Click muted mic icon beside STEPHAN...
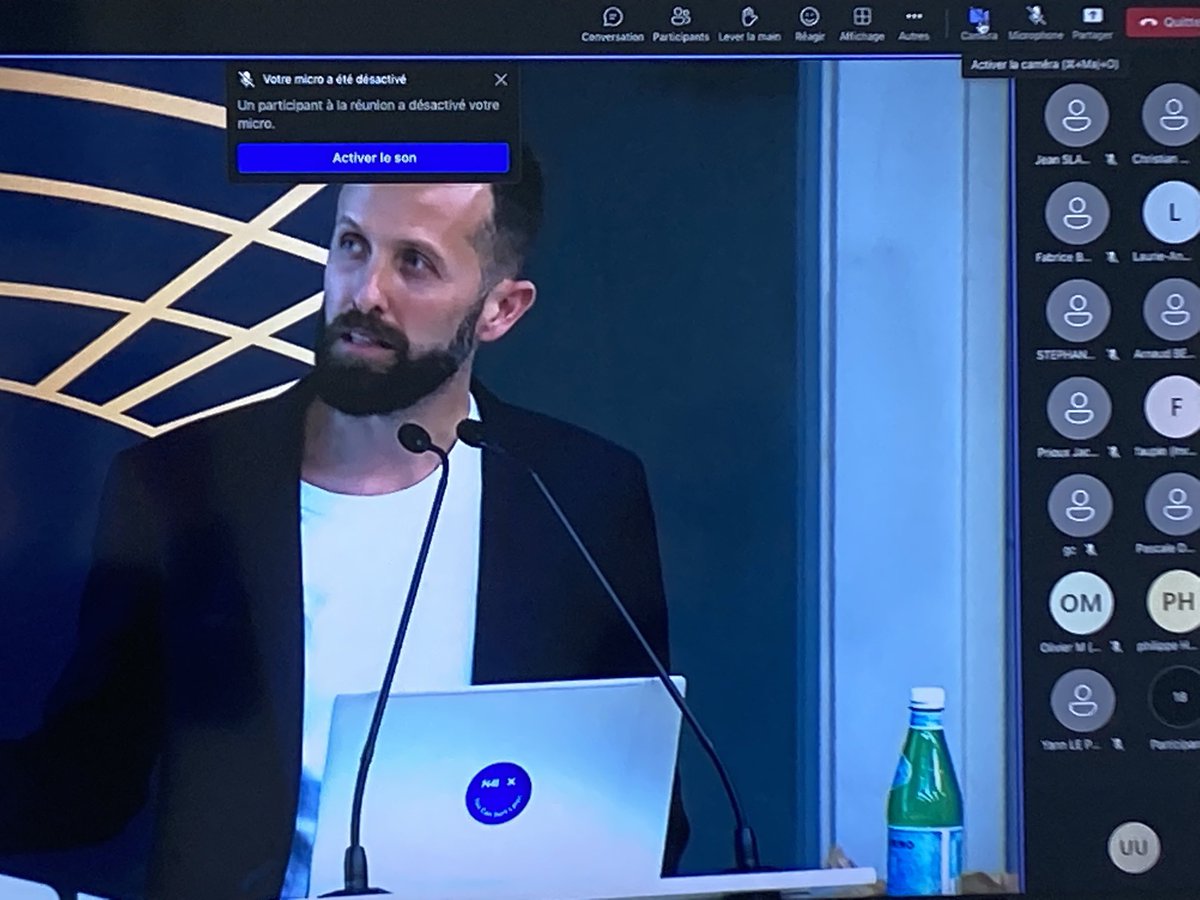The height and width of the screenshot is (900, 1200). tap(1111, 354)
